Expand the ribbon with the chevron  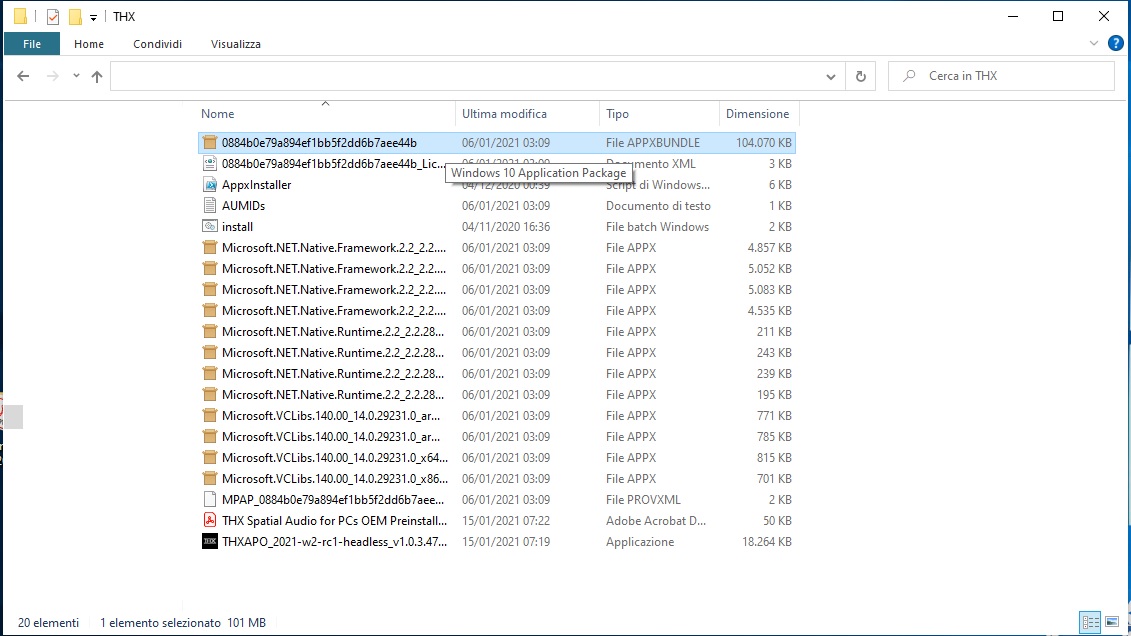1093,43
